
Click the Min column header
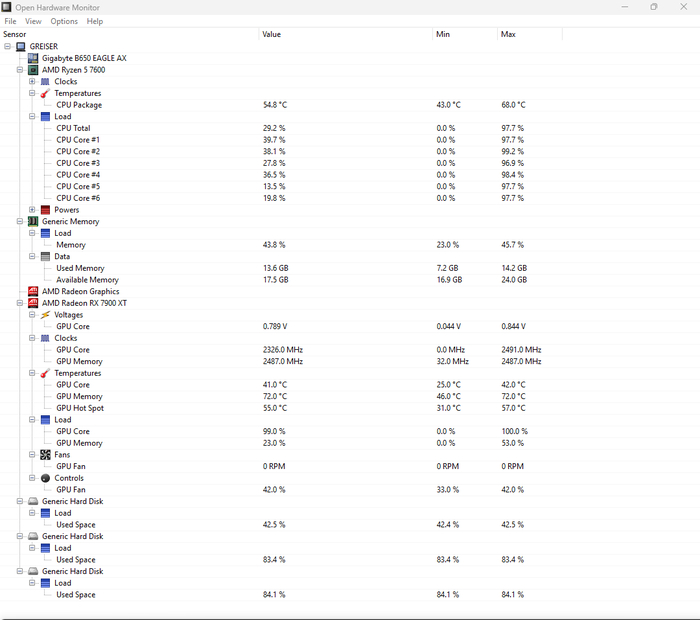pos(465,34)
